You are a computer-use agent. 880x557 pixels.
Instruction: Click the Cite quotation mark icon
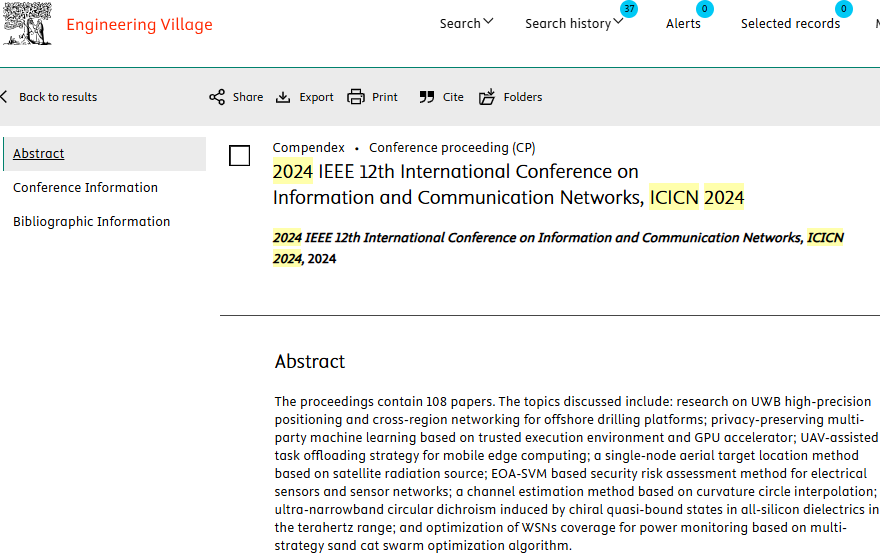427,97
